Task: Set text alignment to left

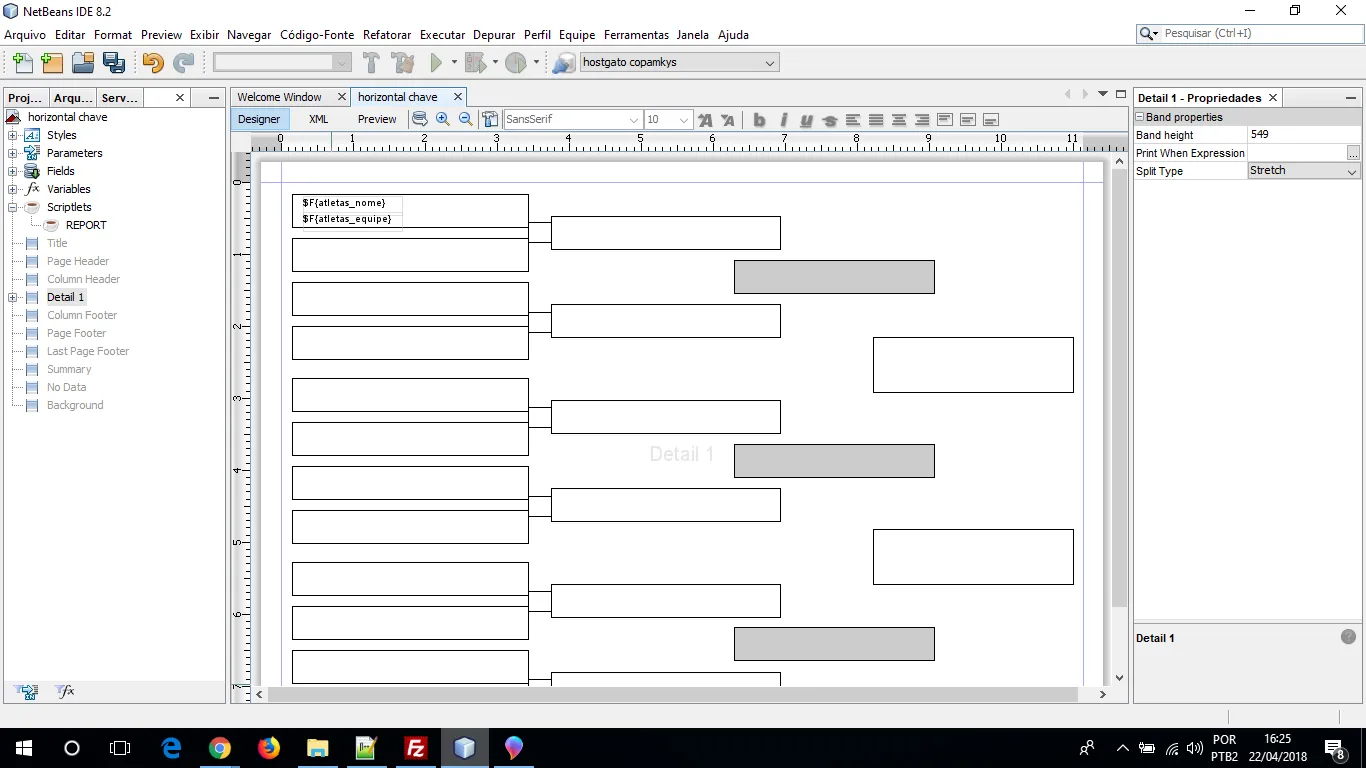Action: point(853,120)
